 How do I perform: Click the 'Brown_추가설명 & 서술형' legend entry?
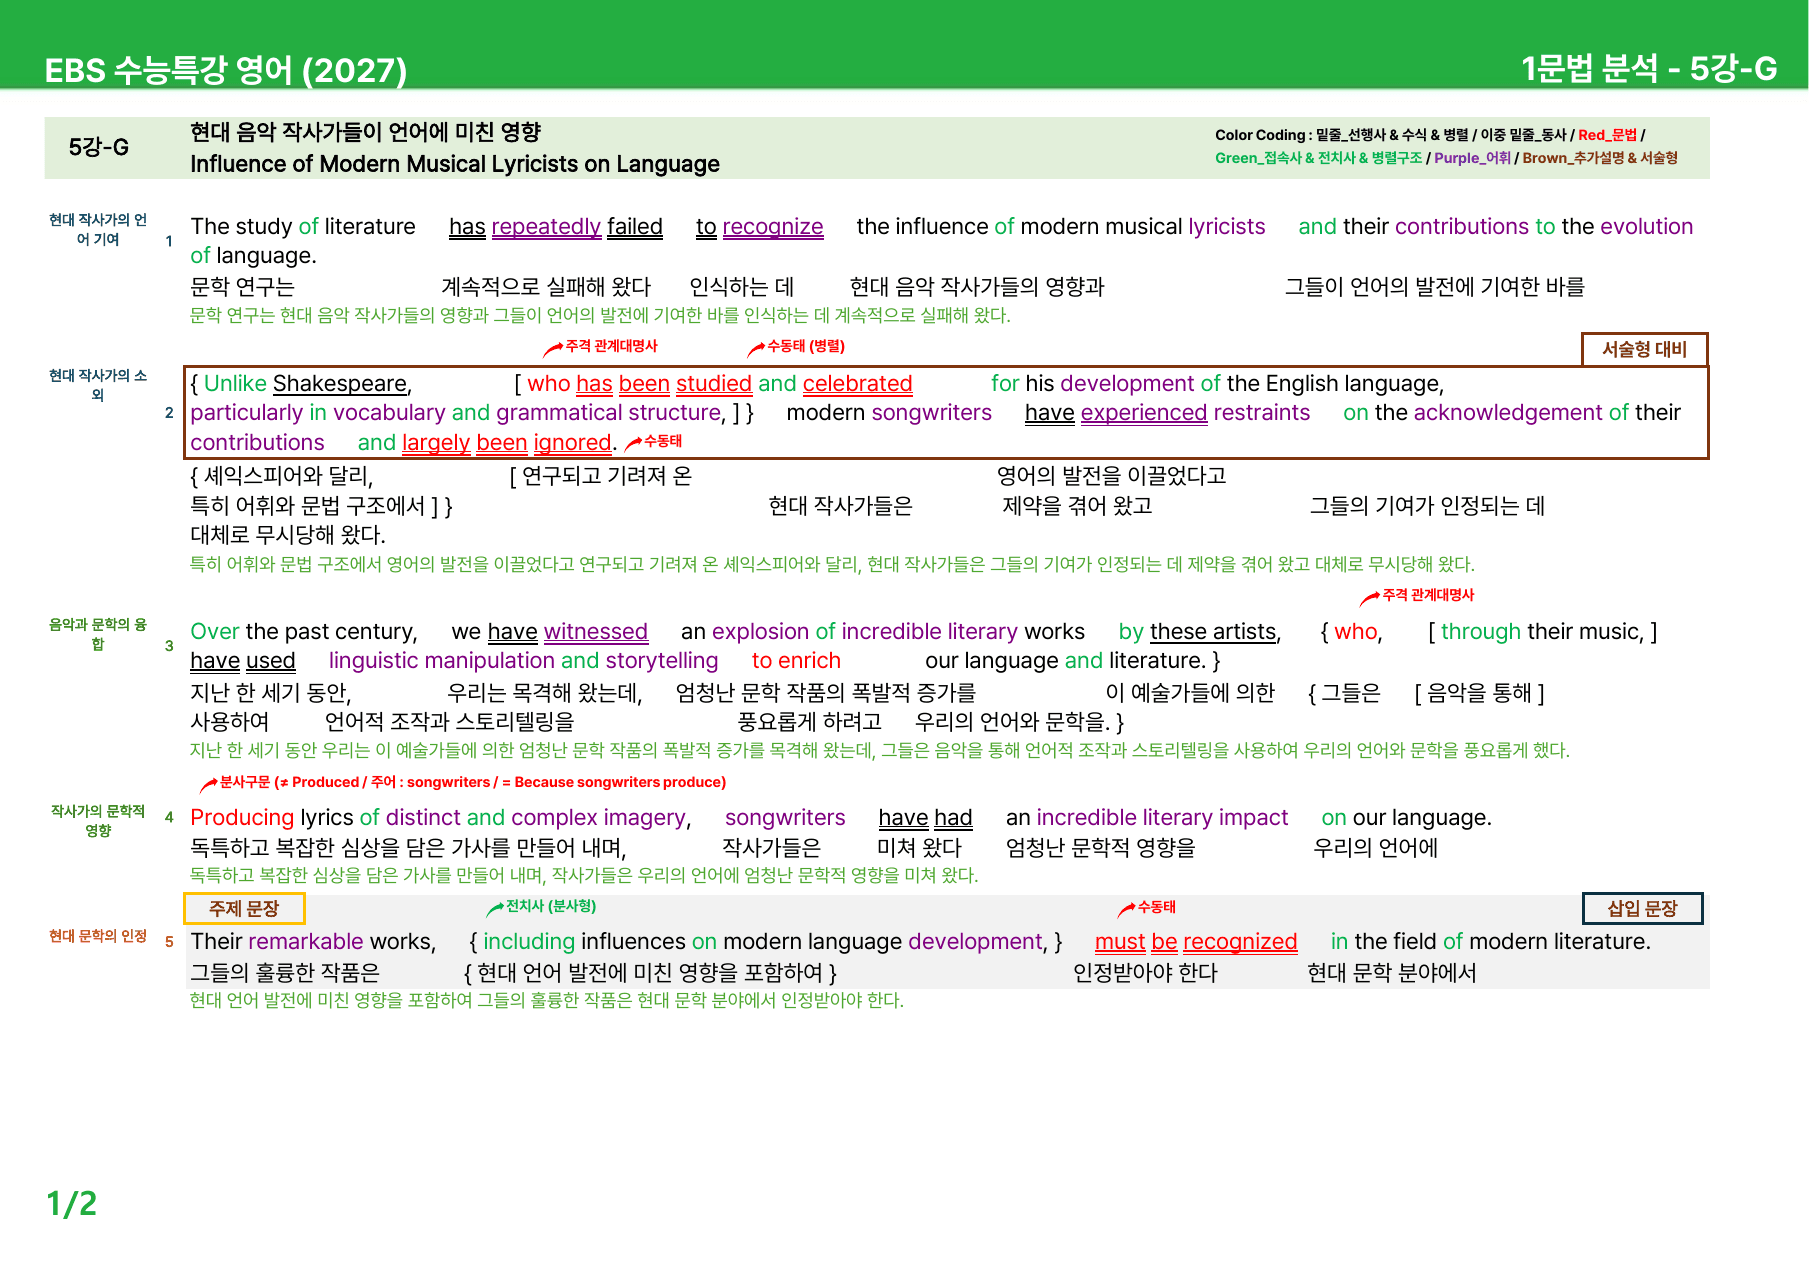(1600, 158)
